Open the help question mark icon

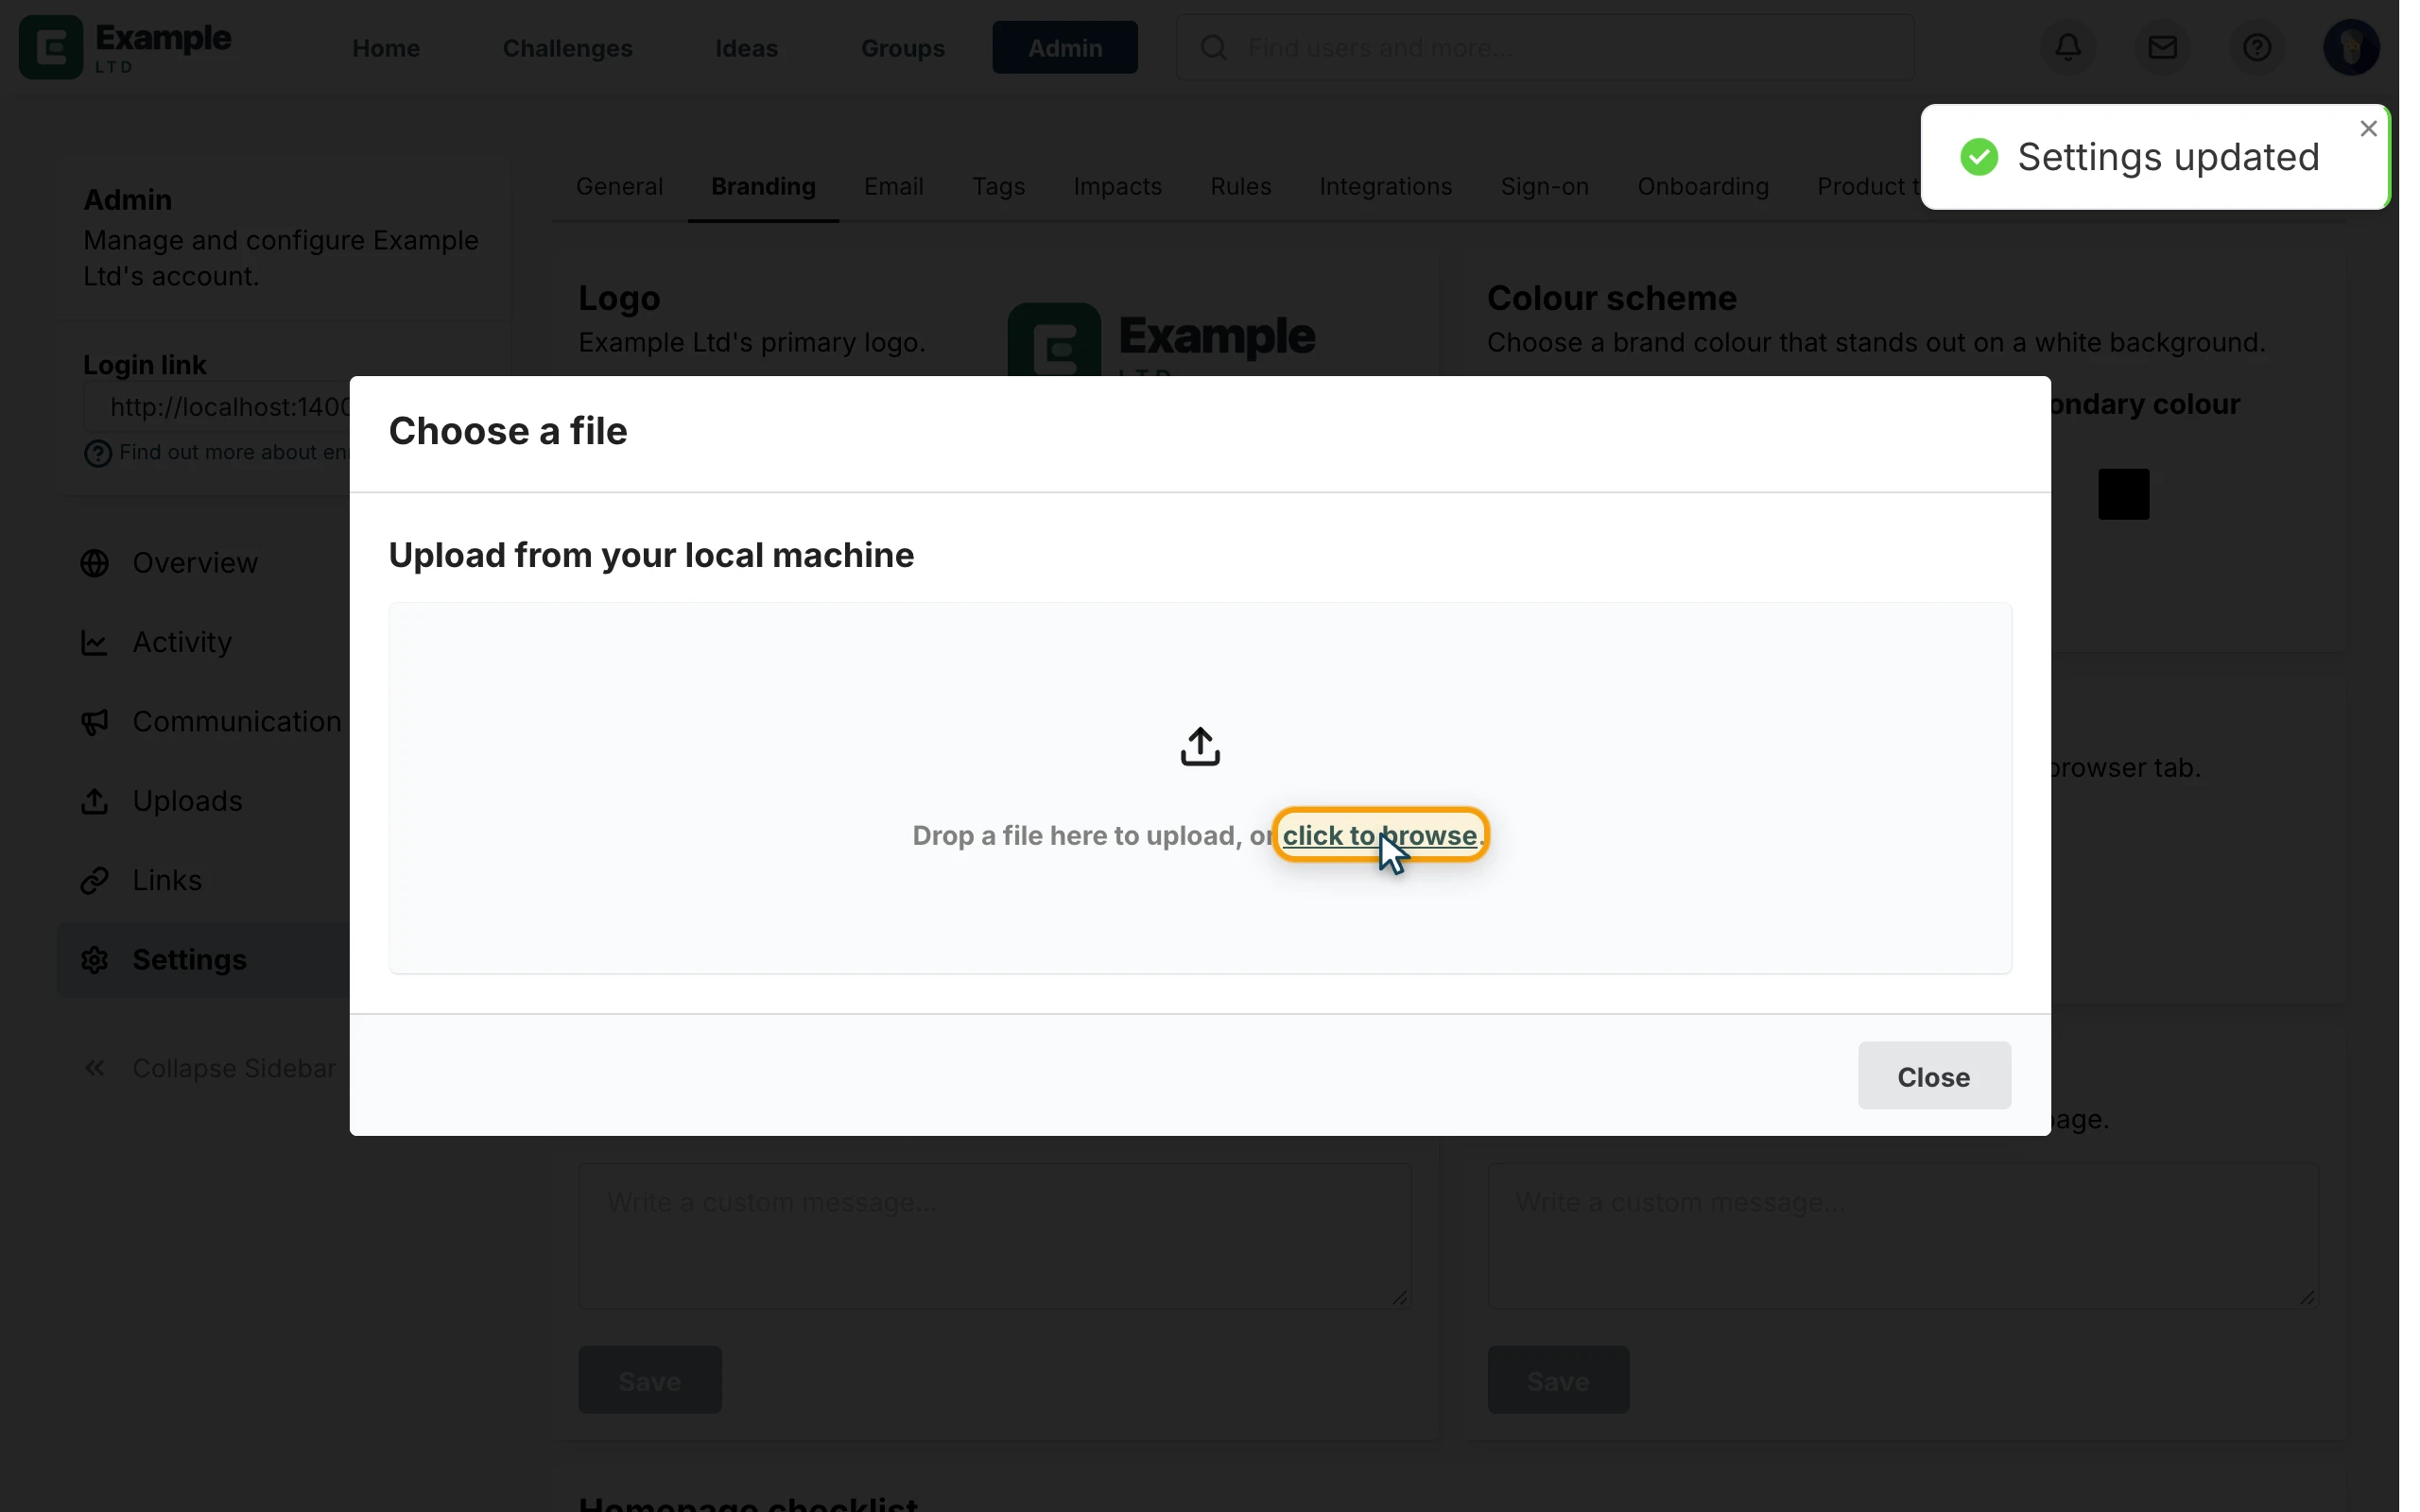coord(2256,47)
